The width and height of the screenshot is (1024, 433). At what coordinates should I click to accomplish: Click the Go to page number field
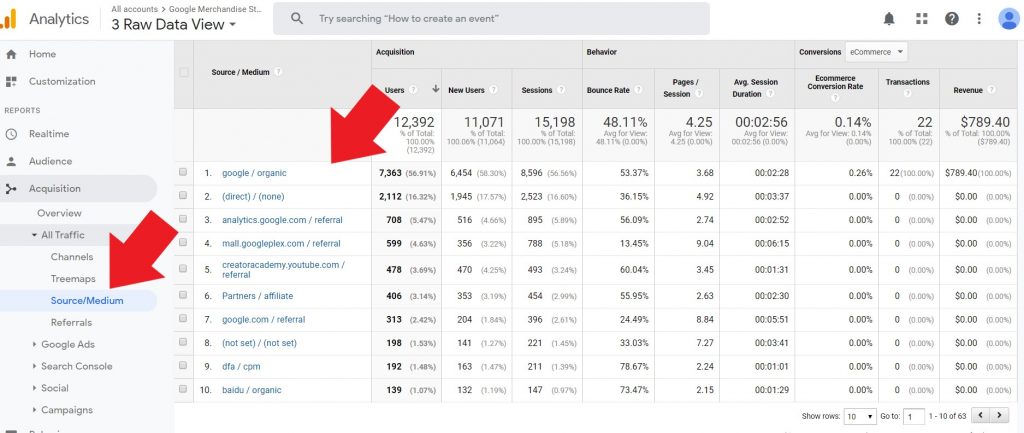(x=914, y=416)
